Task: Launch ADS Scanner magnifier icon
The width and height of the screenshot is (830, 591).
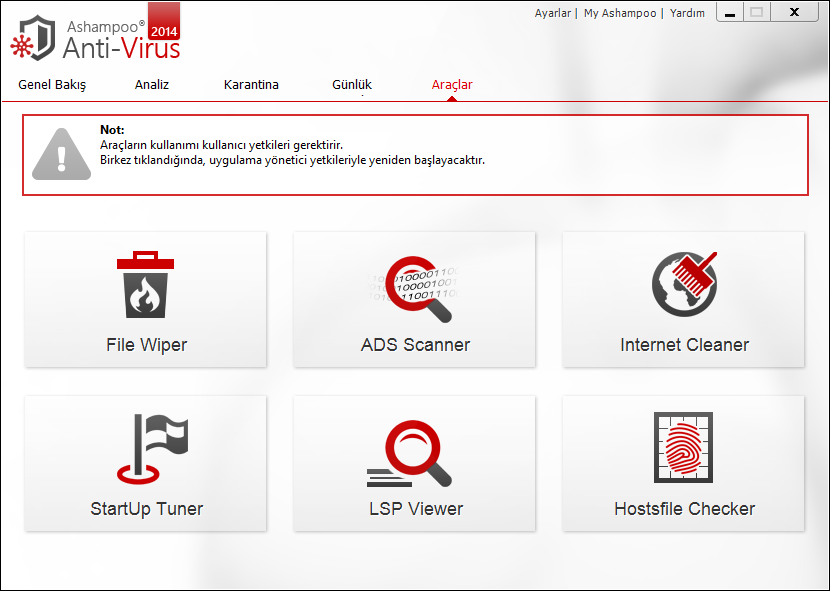Action: coord(414,289)
